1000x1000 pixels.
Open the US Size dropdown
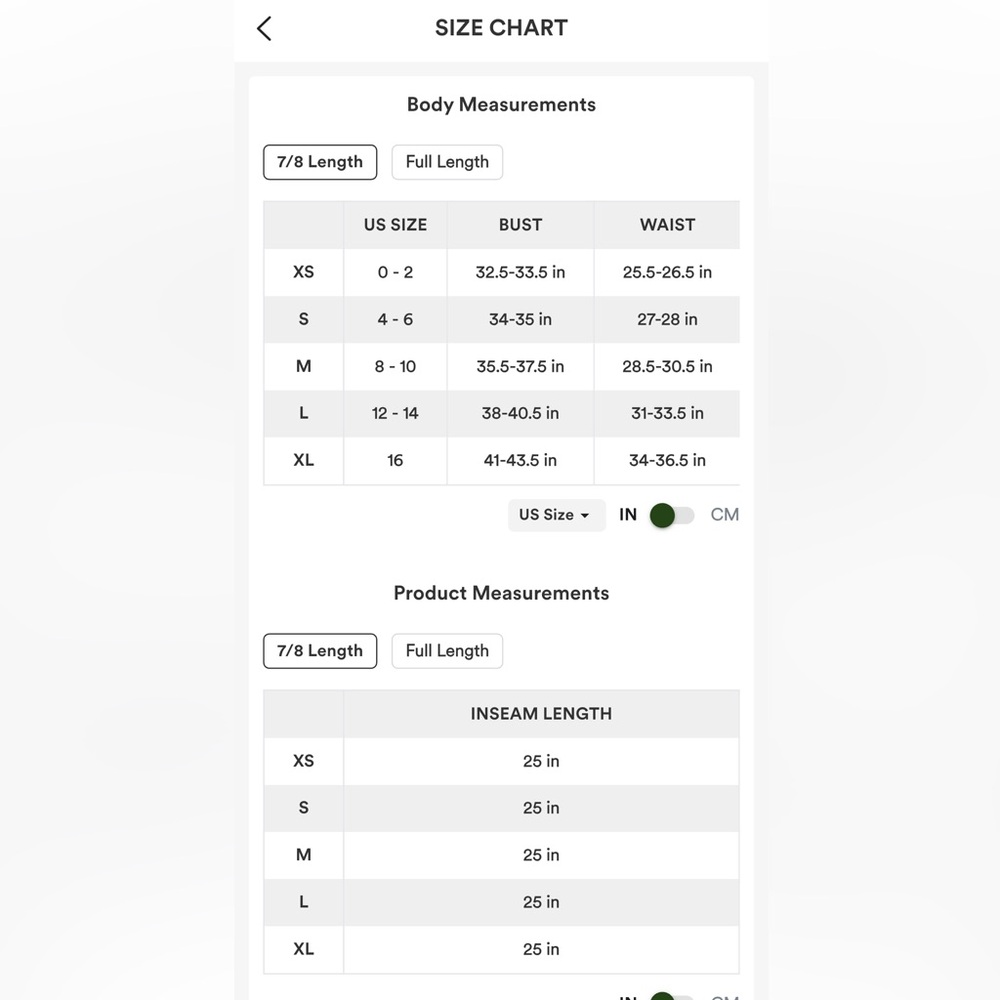(x=556, y=515)
